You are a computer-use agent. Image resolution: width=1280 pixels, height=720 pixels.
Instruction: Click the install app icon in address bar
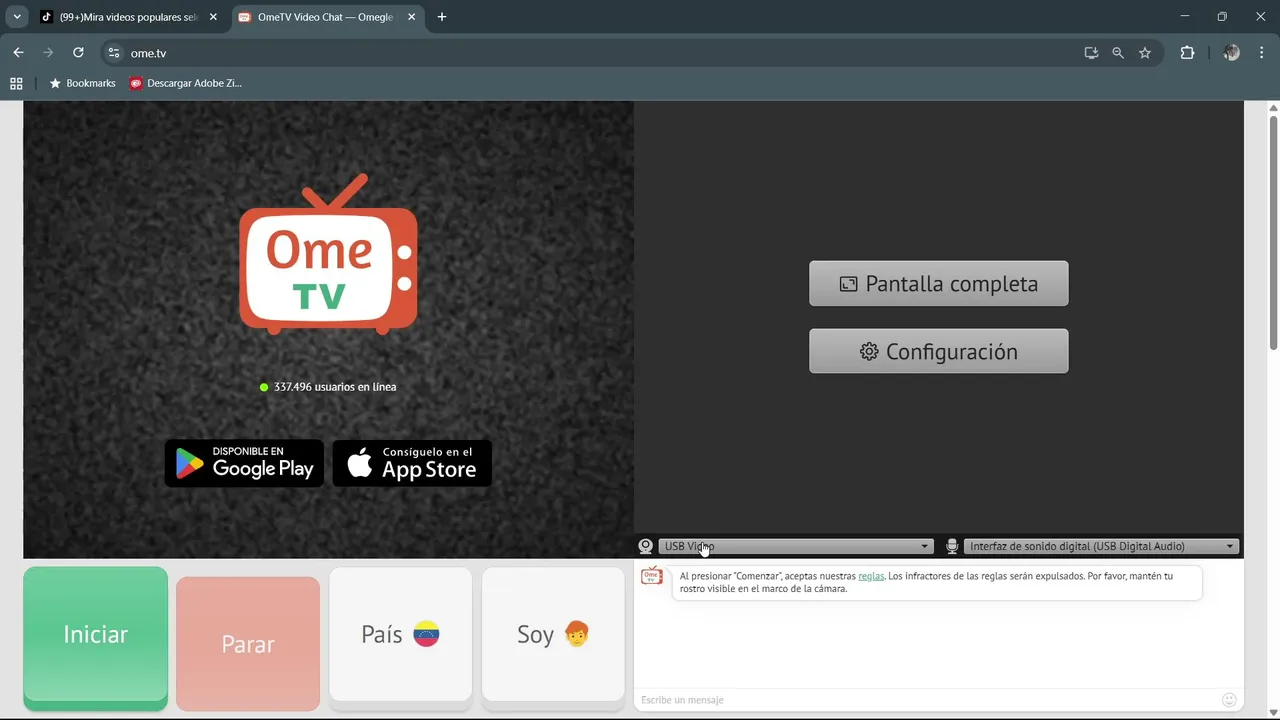tap(1091, 53)
